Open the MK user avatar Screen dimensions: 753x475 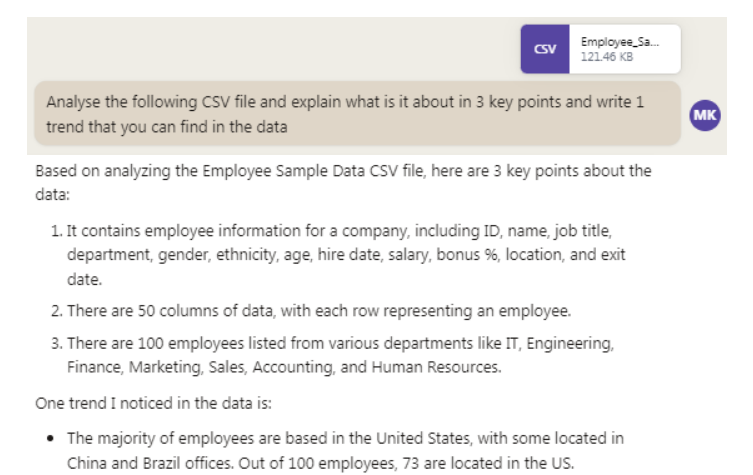tap(705, 115)
